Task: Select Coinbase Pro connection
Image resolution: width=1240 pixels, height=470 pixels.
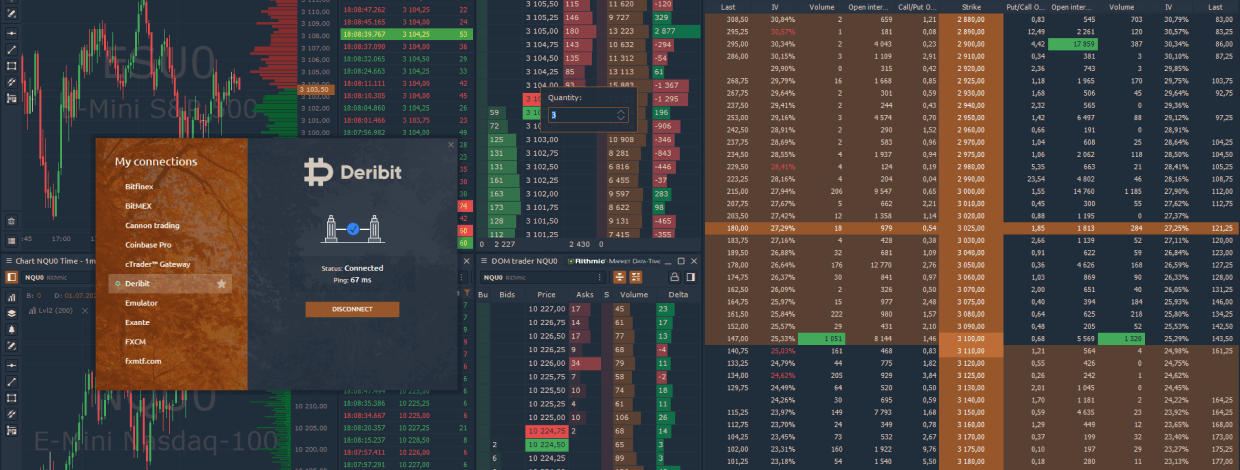Action: pyautogui.click(x=148, y=245)
